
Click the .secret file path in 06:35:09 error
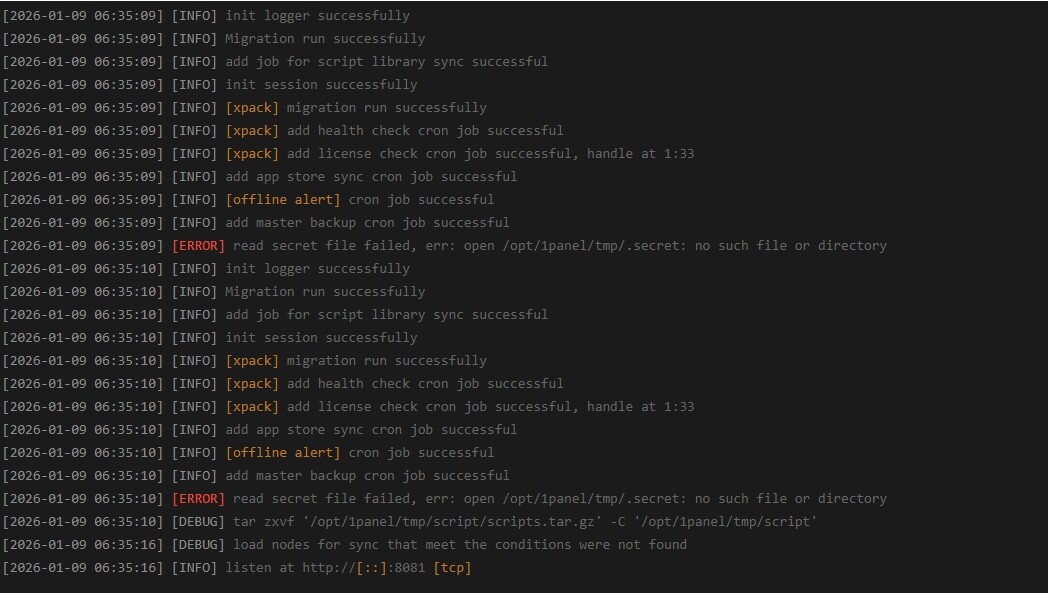[590, 246]
